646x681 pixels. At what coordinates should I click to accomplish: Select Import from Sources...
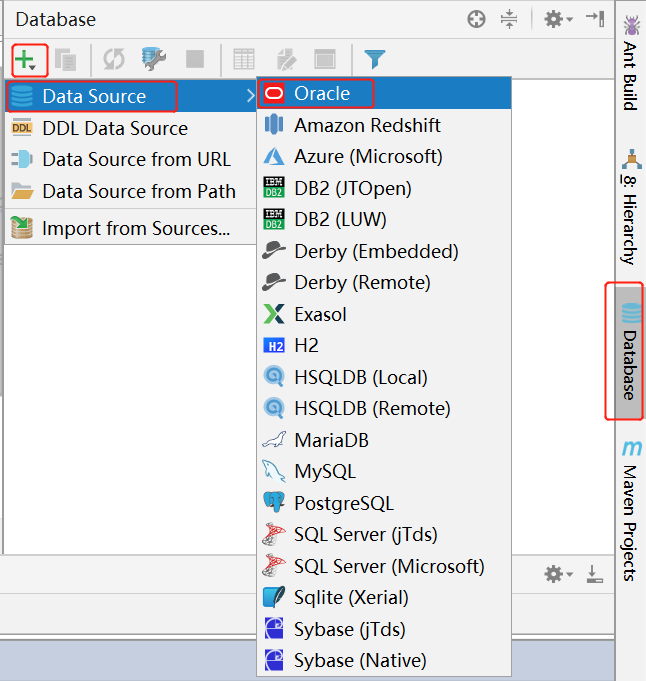[130, 228]
